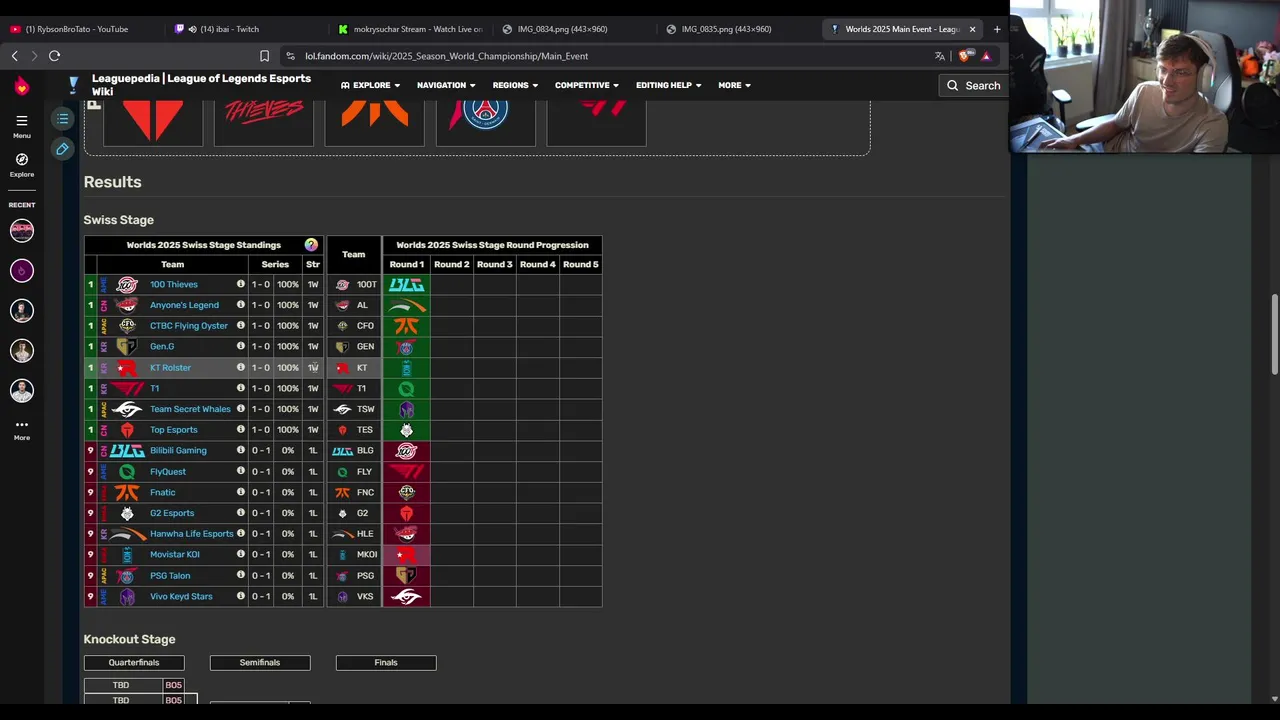The image size is (1280, 720).
Task: Click the Knockout Stage heading
Action: (x=130, y=639)
